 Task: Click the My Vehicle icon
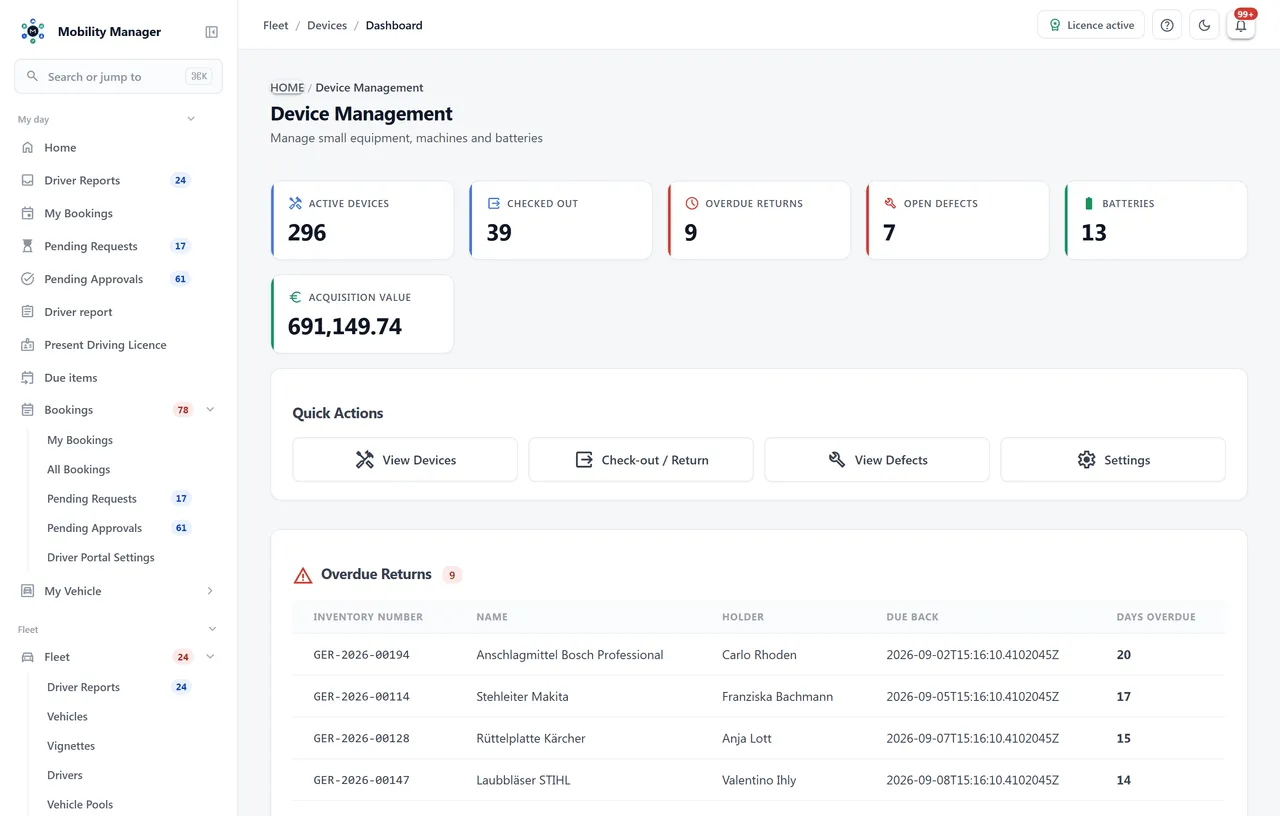pos(28,591)
